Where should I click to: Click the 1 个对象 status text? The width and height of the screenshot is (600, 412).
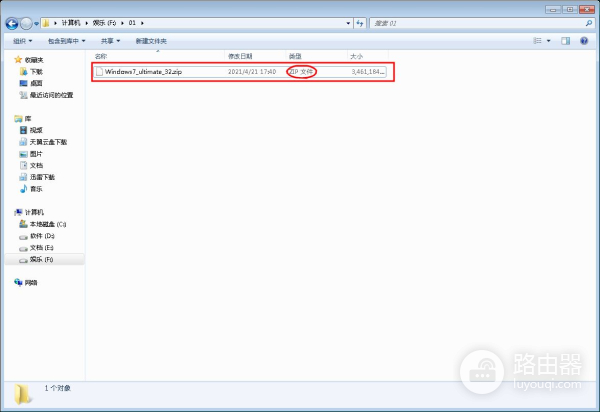pyautogui.click(x=58, y=388)
